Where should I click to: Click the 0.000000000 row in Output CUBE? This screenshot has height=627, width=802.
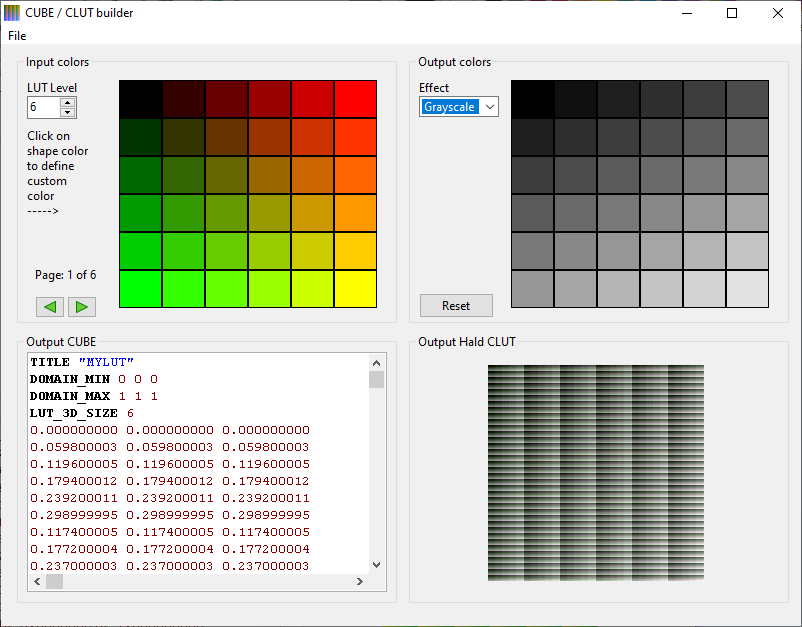point(170,430)
